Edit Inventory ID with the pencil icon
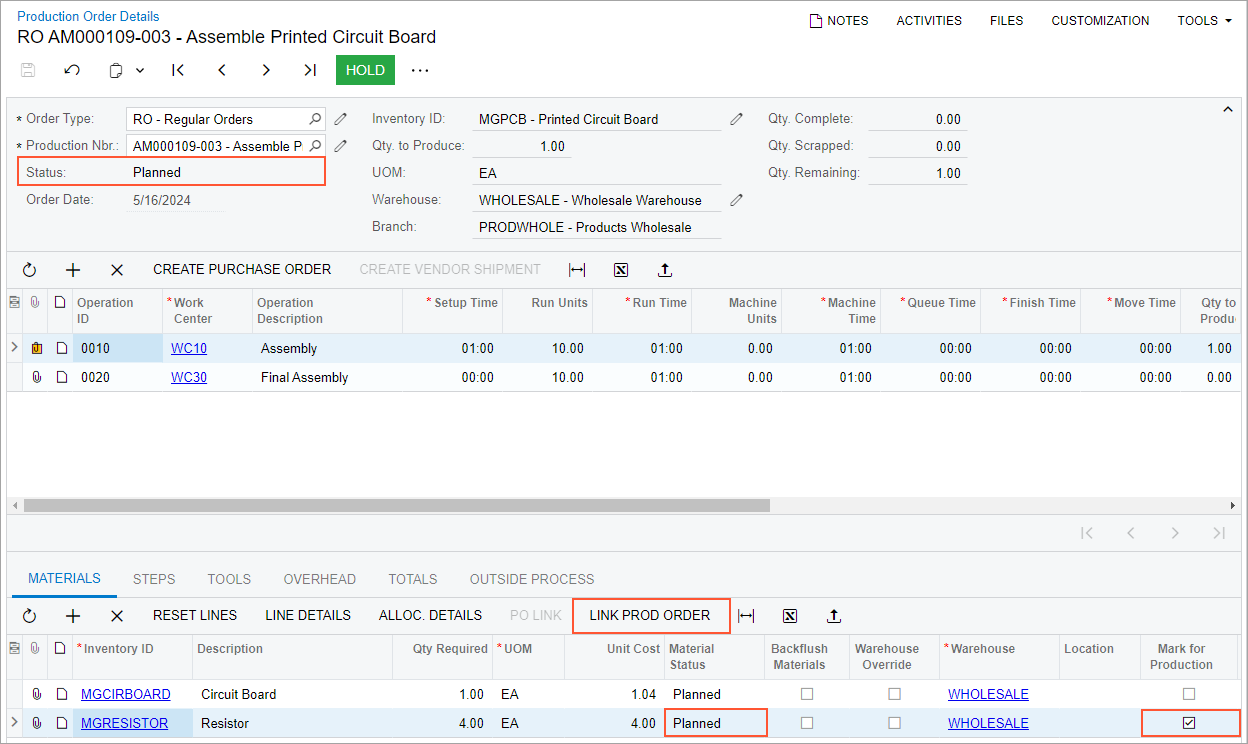The image size is (1248, 744). tap(737, 119)
